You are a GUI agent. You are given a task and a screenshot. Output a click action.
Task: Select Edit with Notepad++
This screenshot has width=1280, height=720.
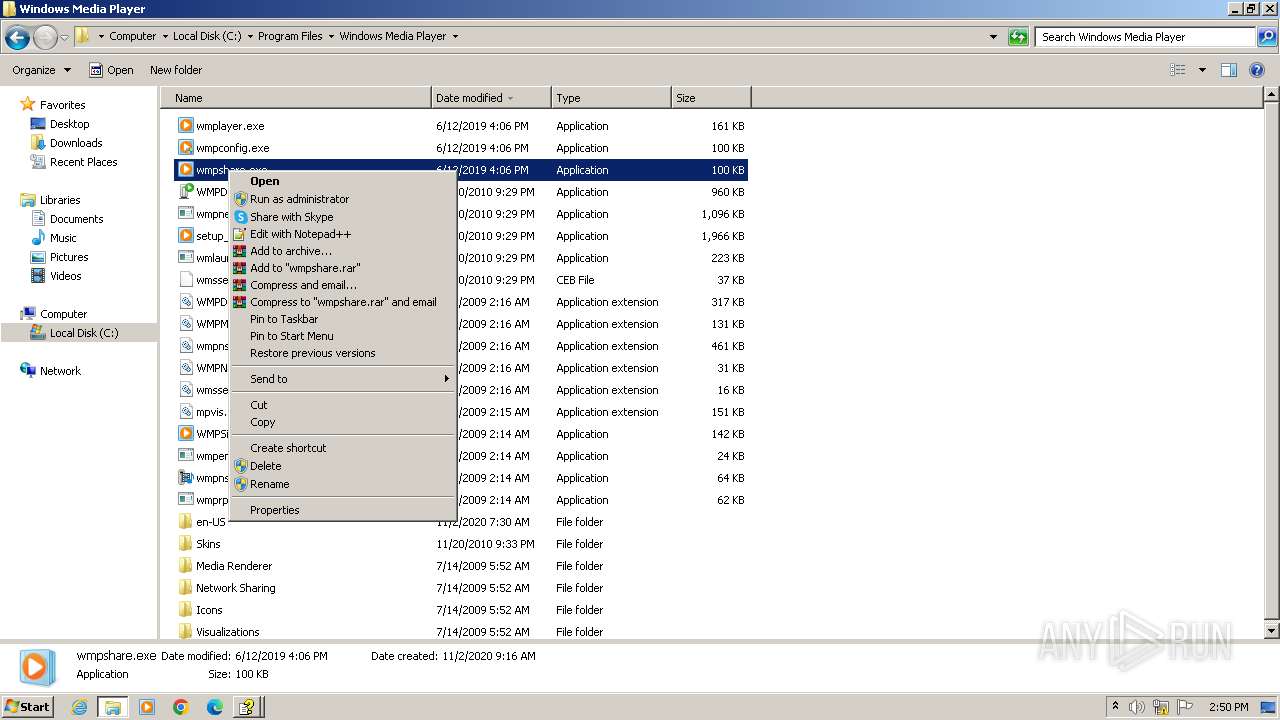click(341, 234)
